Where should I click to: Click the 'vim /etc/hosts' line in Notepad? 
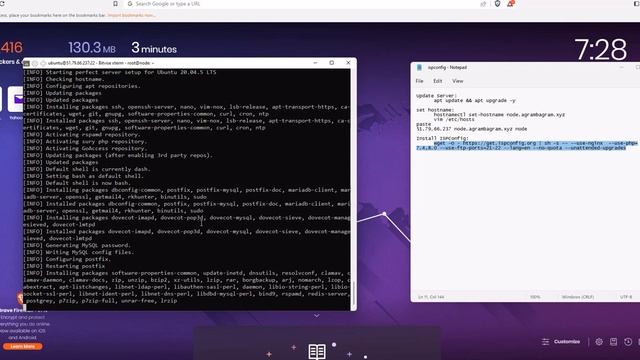454,120
